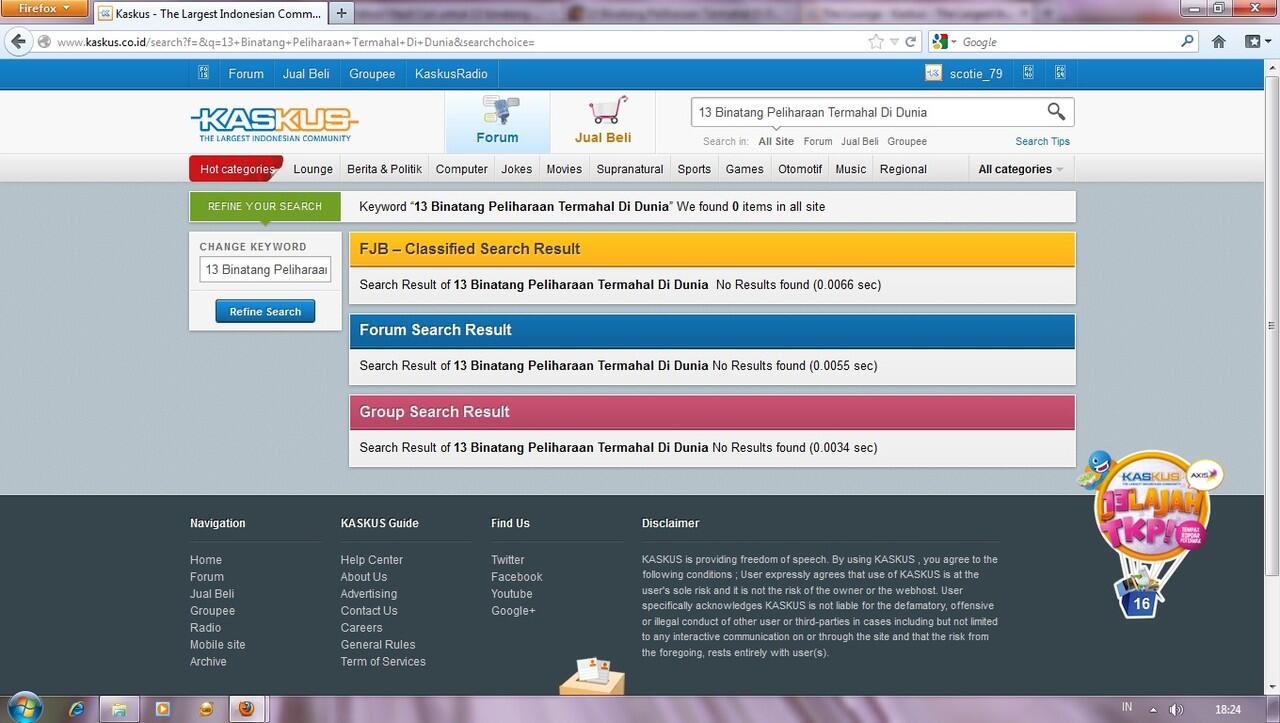
Task: Open the Twitter link under Find Us
Action: [x=507, y=560]
